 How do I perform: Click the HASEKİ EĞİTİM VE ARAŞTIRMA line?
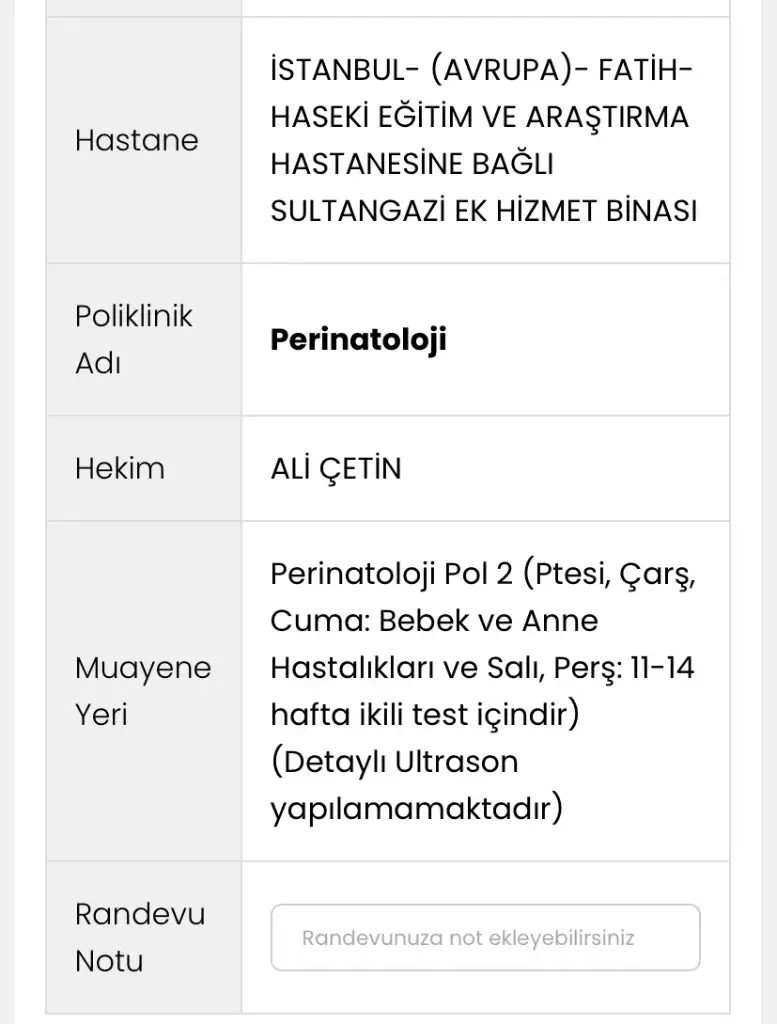point(480,117)
